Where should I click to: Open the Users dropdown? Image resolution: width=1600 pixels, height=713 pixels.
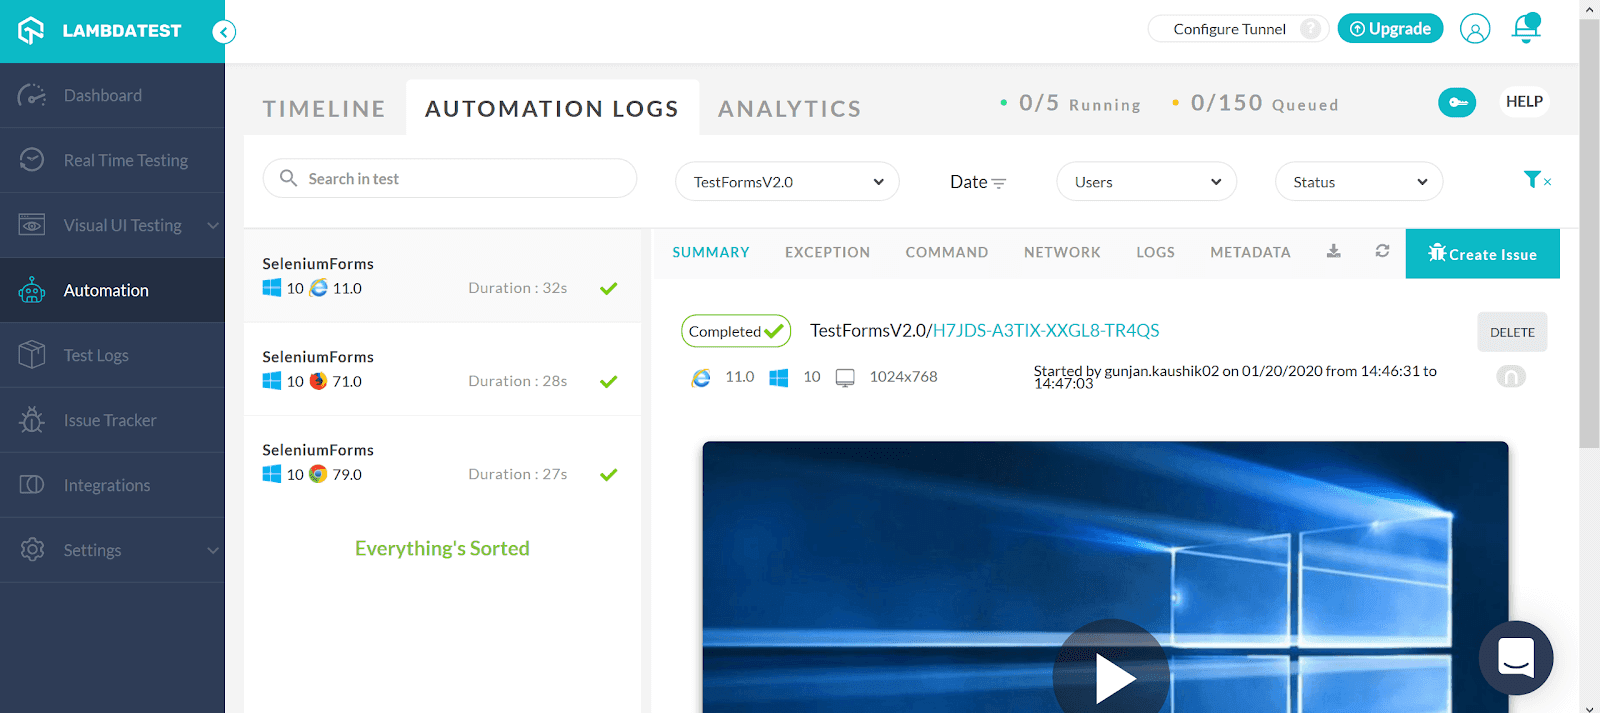pyautogui.click(x=1147, y=182)
